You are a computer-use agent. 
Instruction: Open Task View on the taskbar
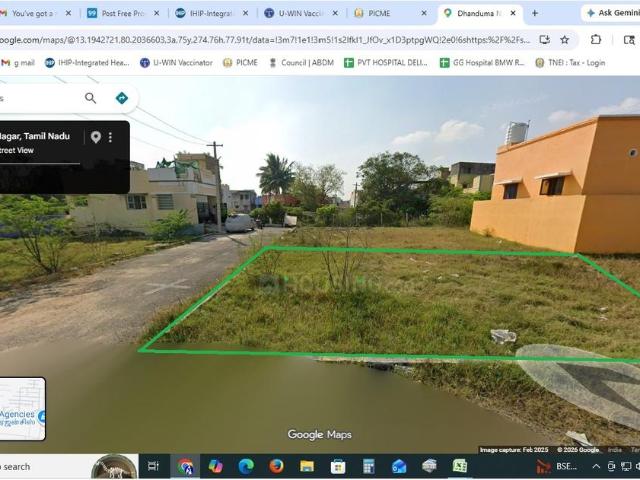[153, 466]
